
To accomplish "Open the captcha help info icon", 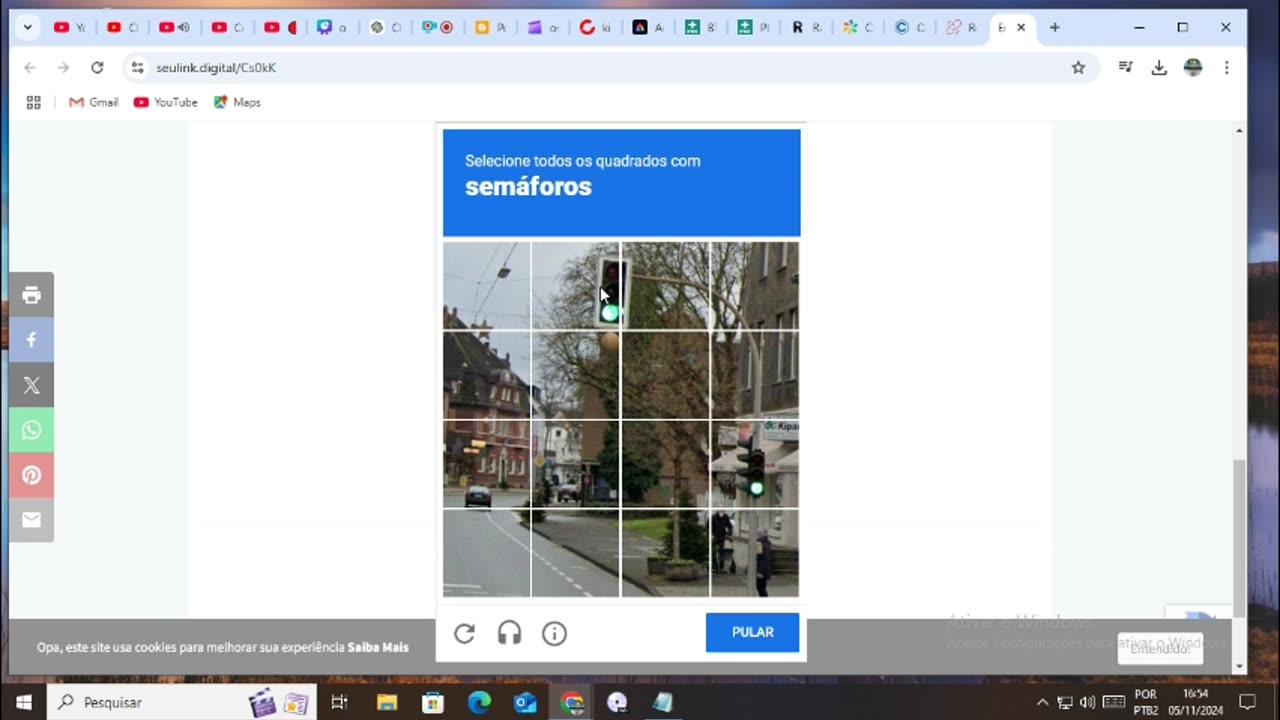I will point(554,633).
